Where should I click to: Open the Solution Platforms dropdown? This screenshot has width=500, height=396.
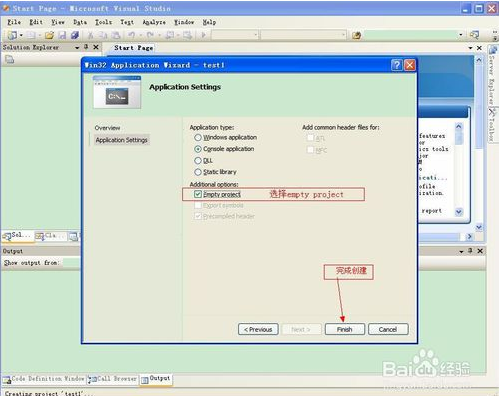tap(343, 35)
